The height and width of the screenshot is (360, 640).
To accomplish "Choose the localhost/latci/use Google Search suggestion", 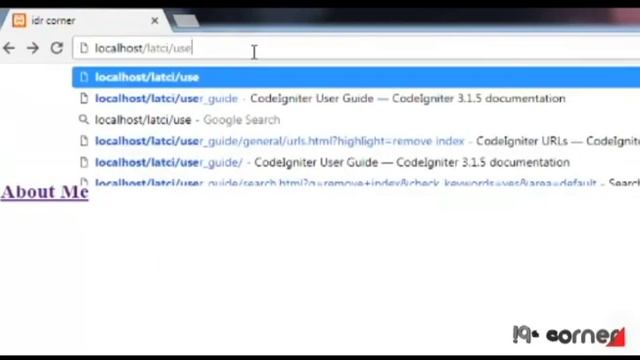I will [x=356, y=120].
